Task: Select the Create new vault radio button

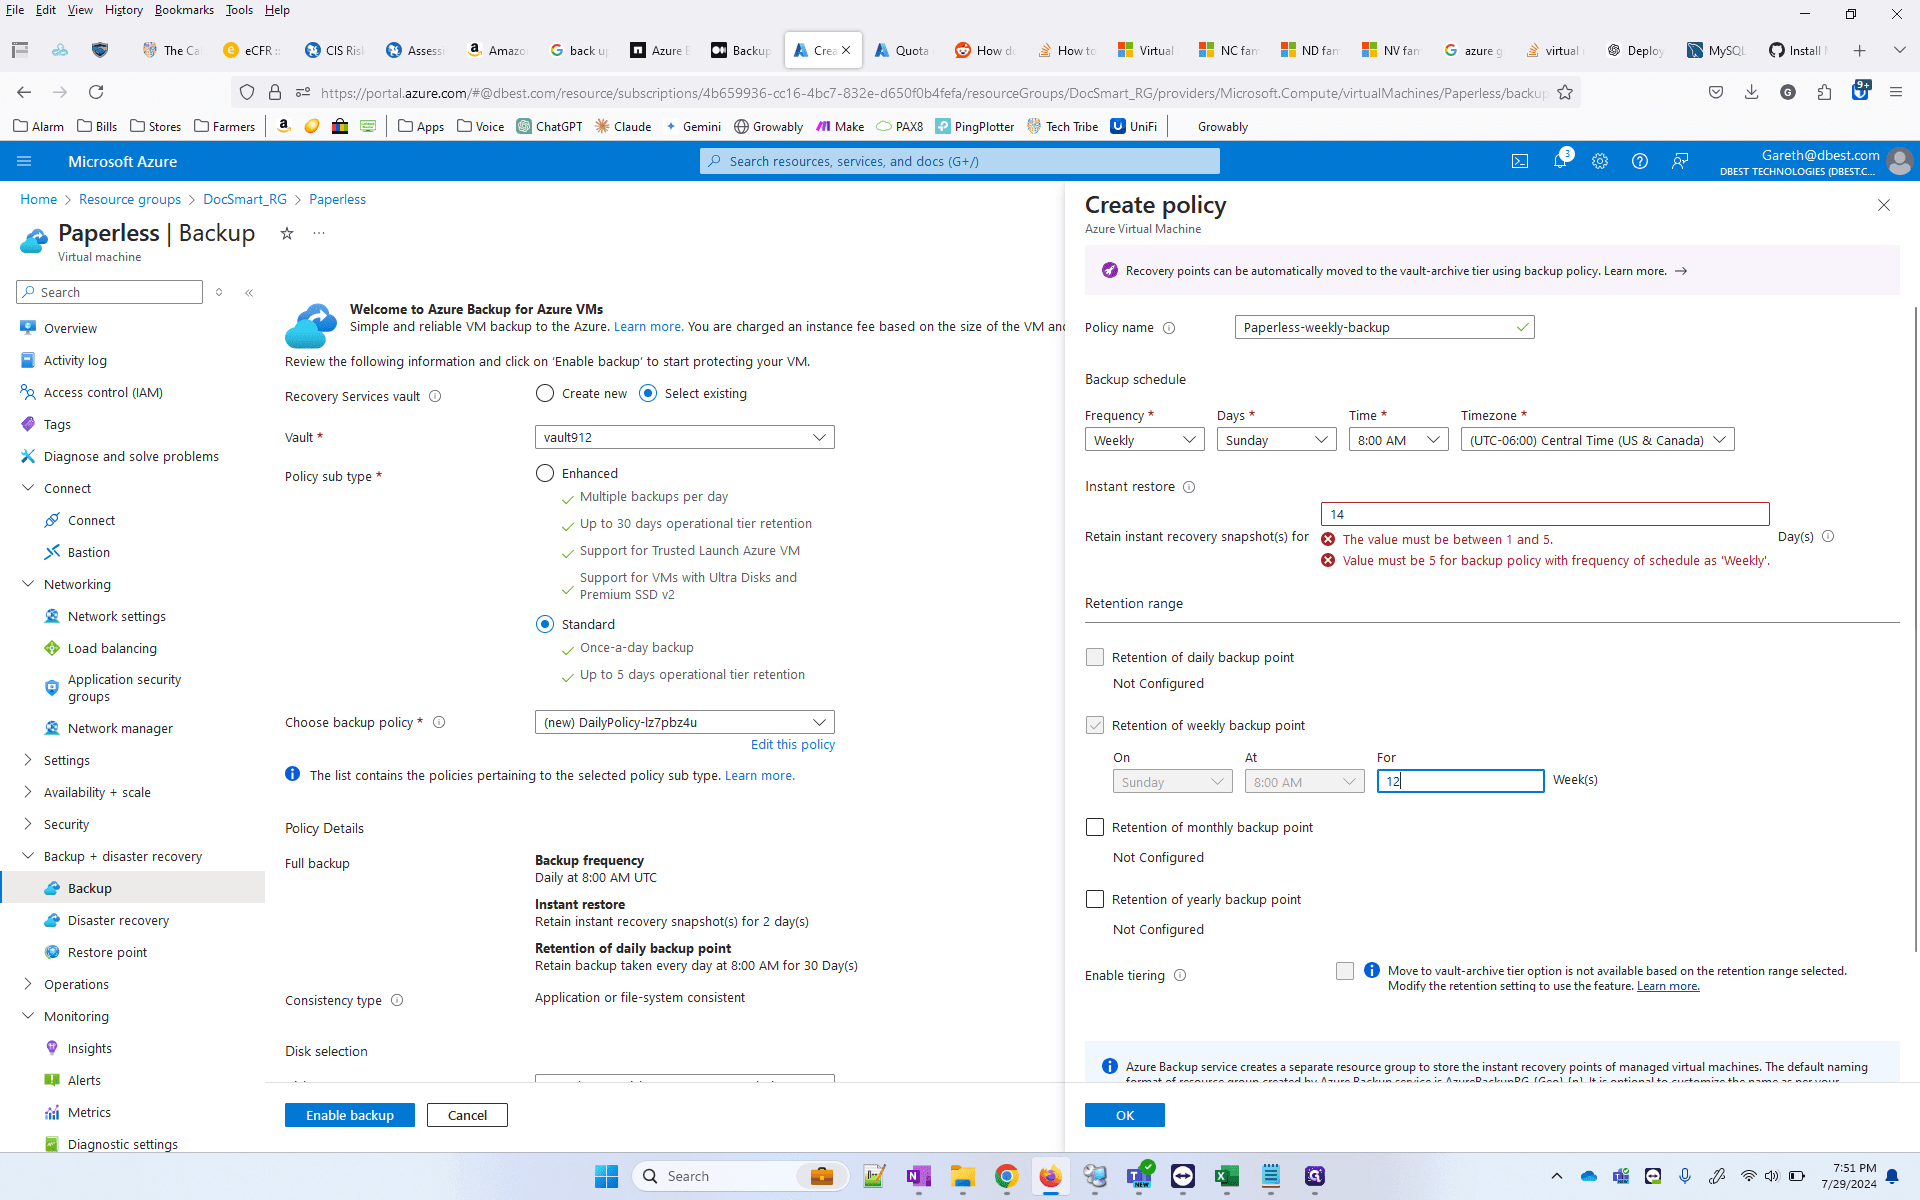Action: (545, 393)
